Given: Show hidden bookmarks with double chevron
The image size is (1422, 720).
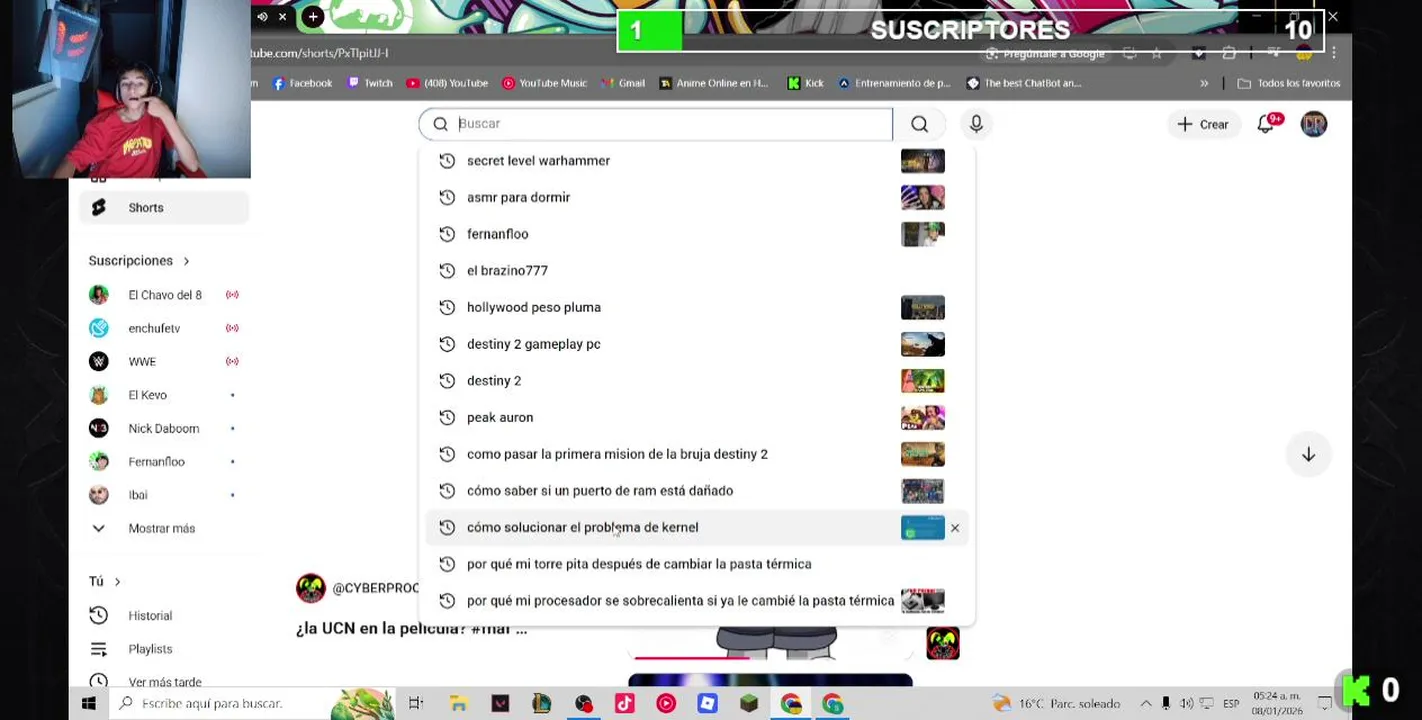Looking at the screenshot, I should click(1204, 83).
